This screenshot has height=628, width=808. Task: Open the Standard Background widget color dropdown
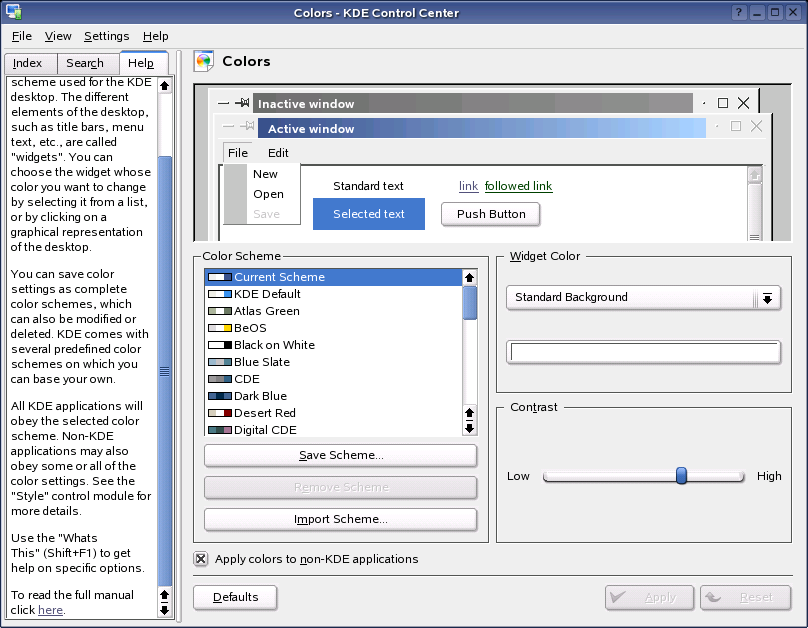pos(643,298)
